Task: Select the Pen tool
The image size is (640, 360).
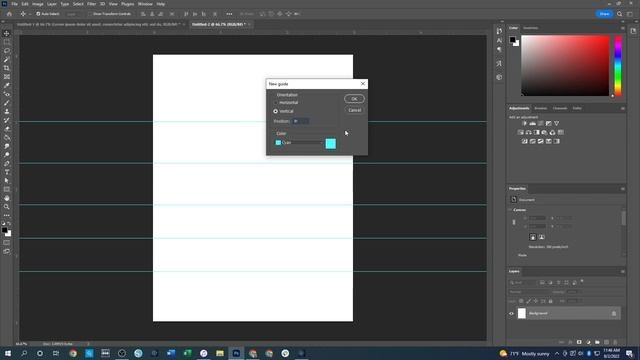Action: coord(7,163)
